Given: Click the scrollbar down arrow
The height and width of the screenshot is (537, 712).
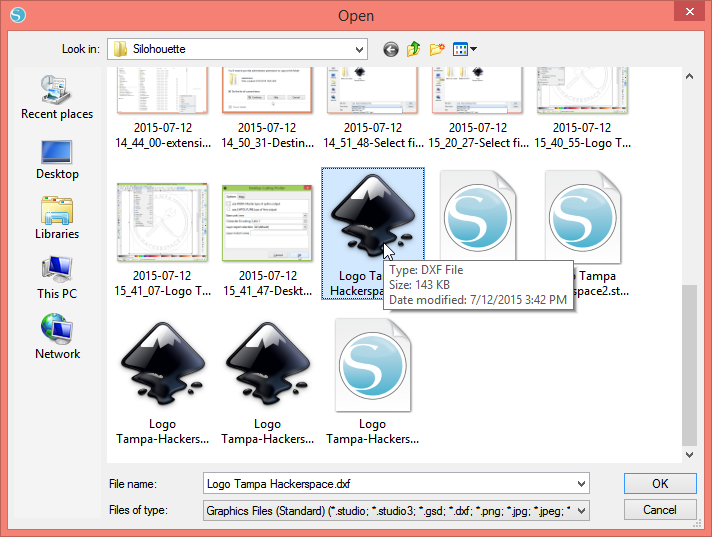Looking at the screenshot, I should point(689,454).
